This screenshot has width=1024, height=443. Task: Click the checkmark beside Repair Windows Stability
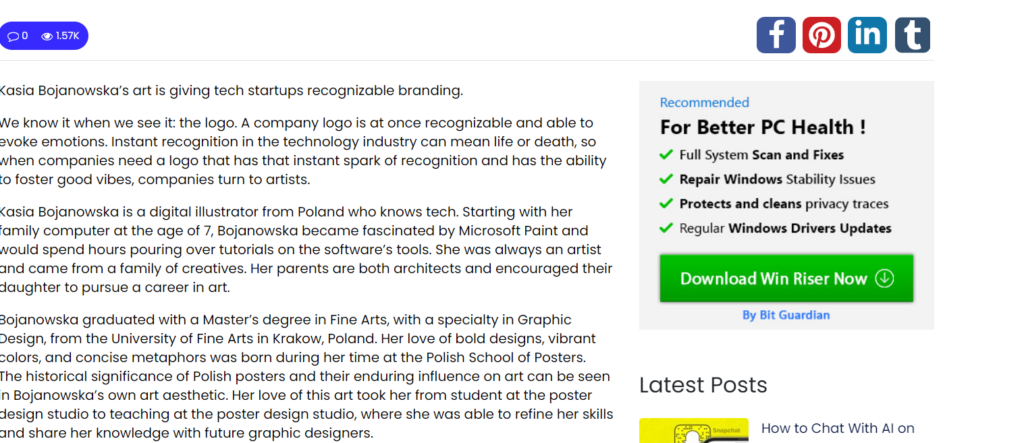666,179
